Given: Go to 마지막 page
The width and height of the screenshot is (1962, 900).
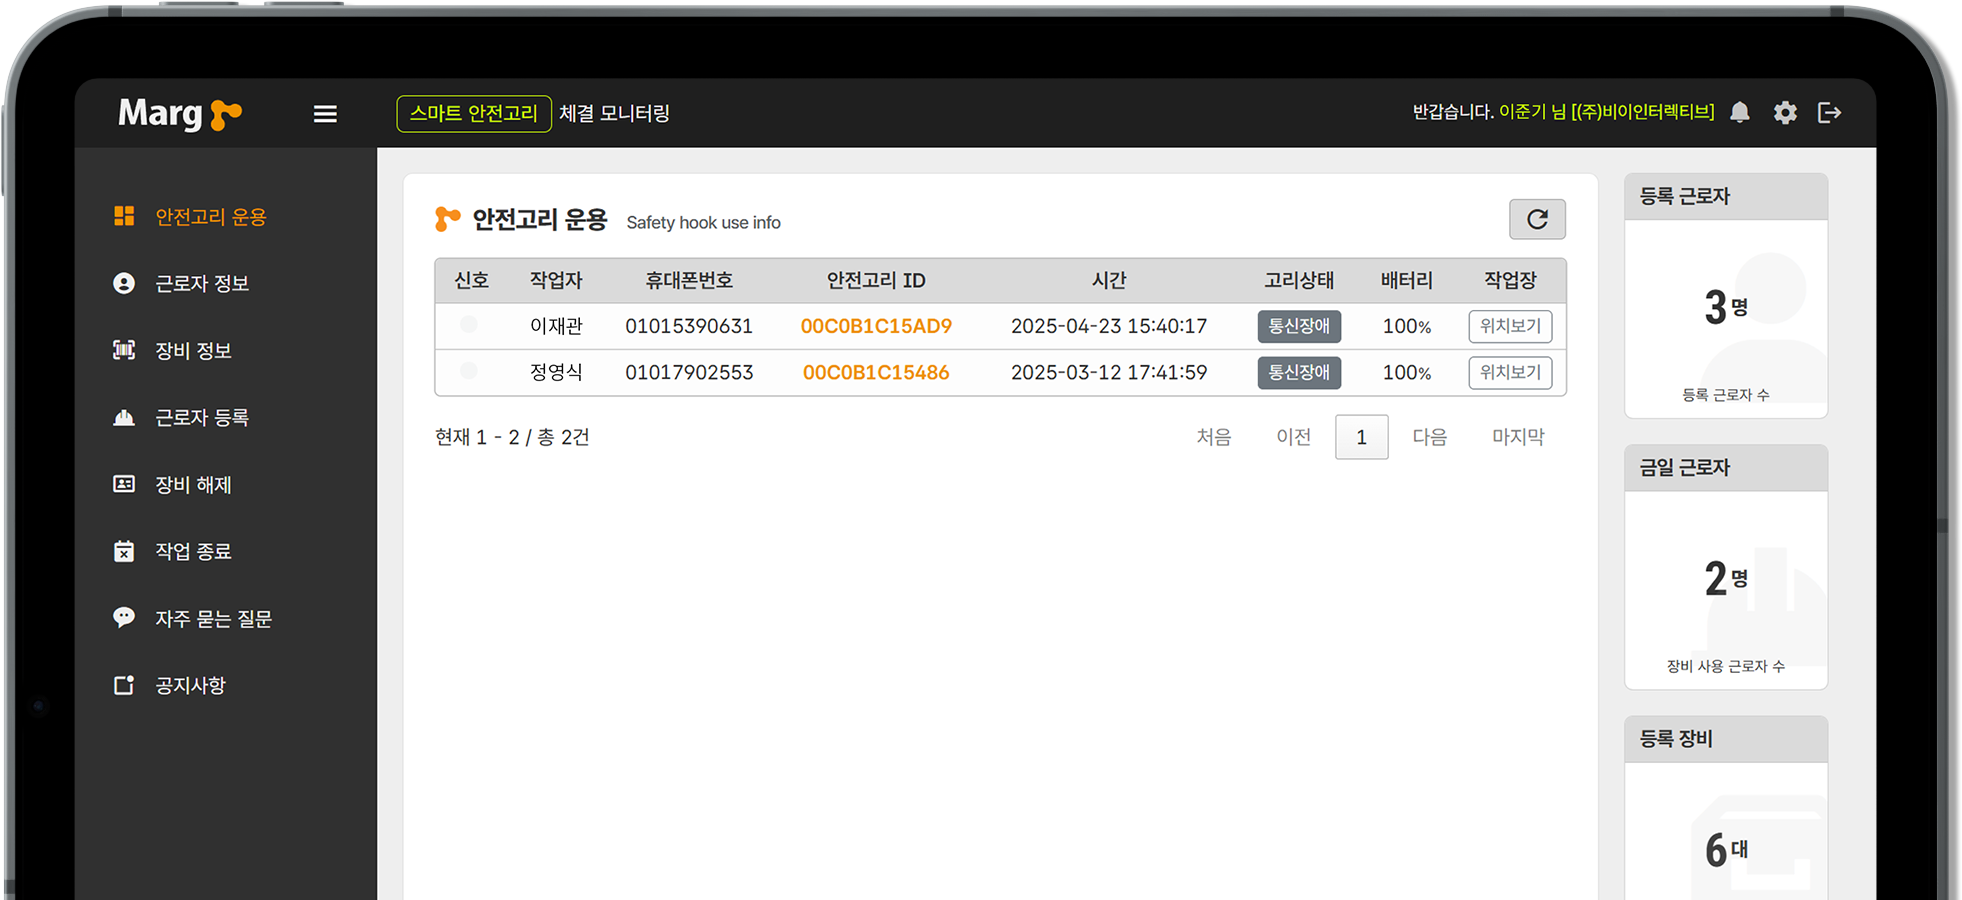Looking at the screenshot, I should 1518,437.
